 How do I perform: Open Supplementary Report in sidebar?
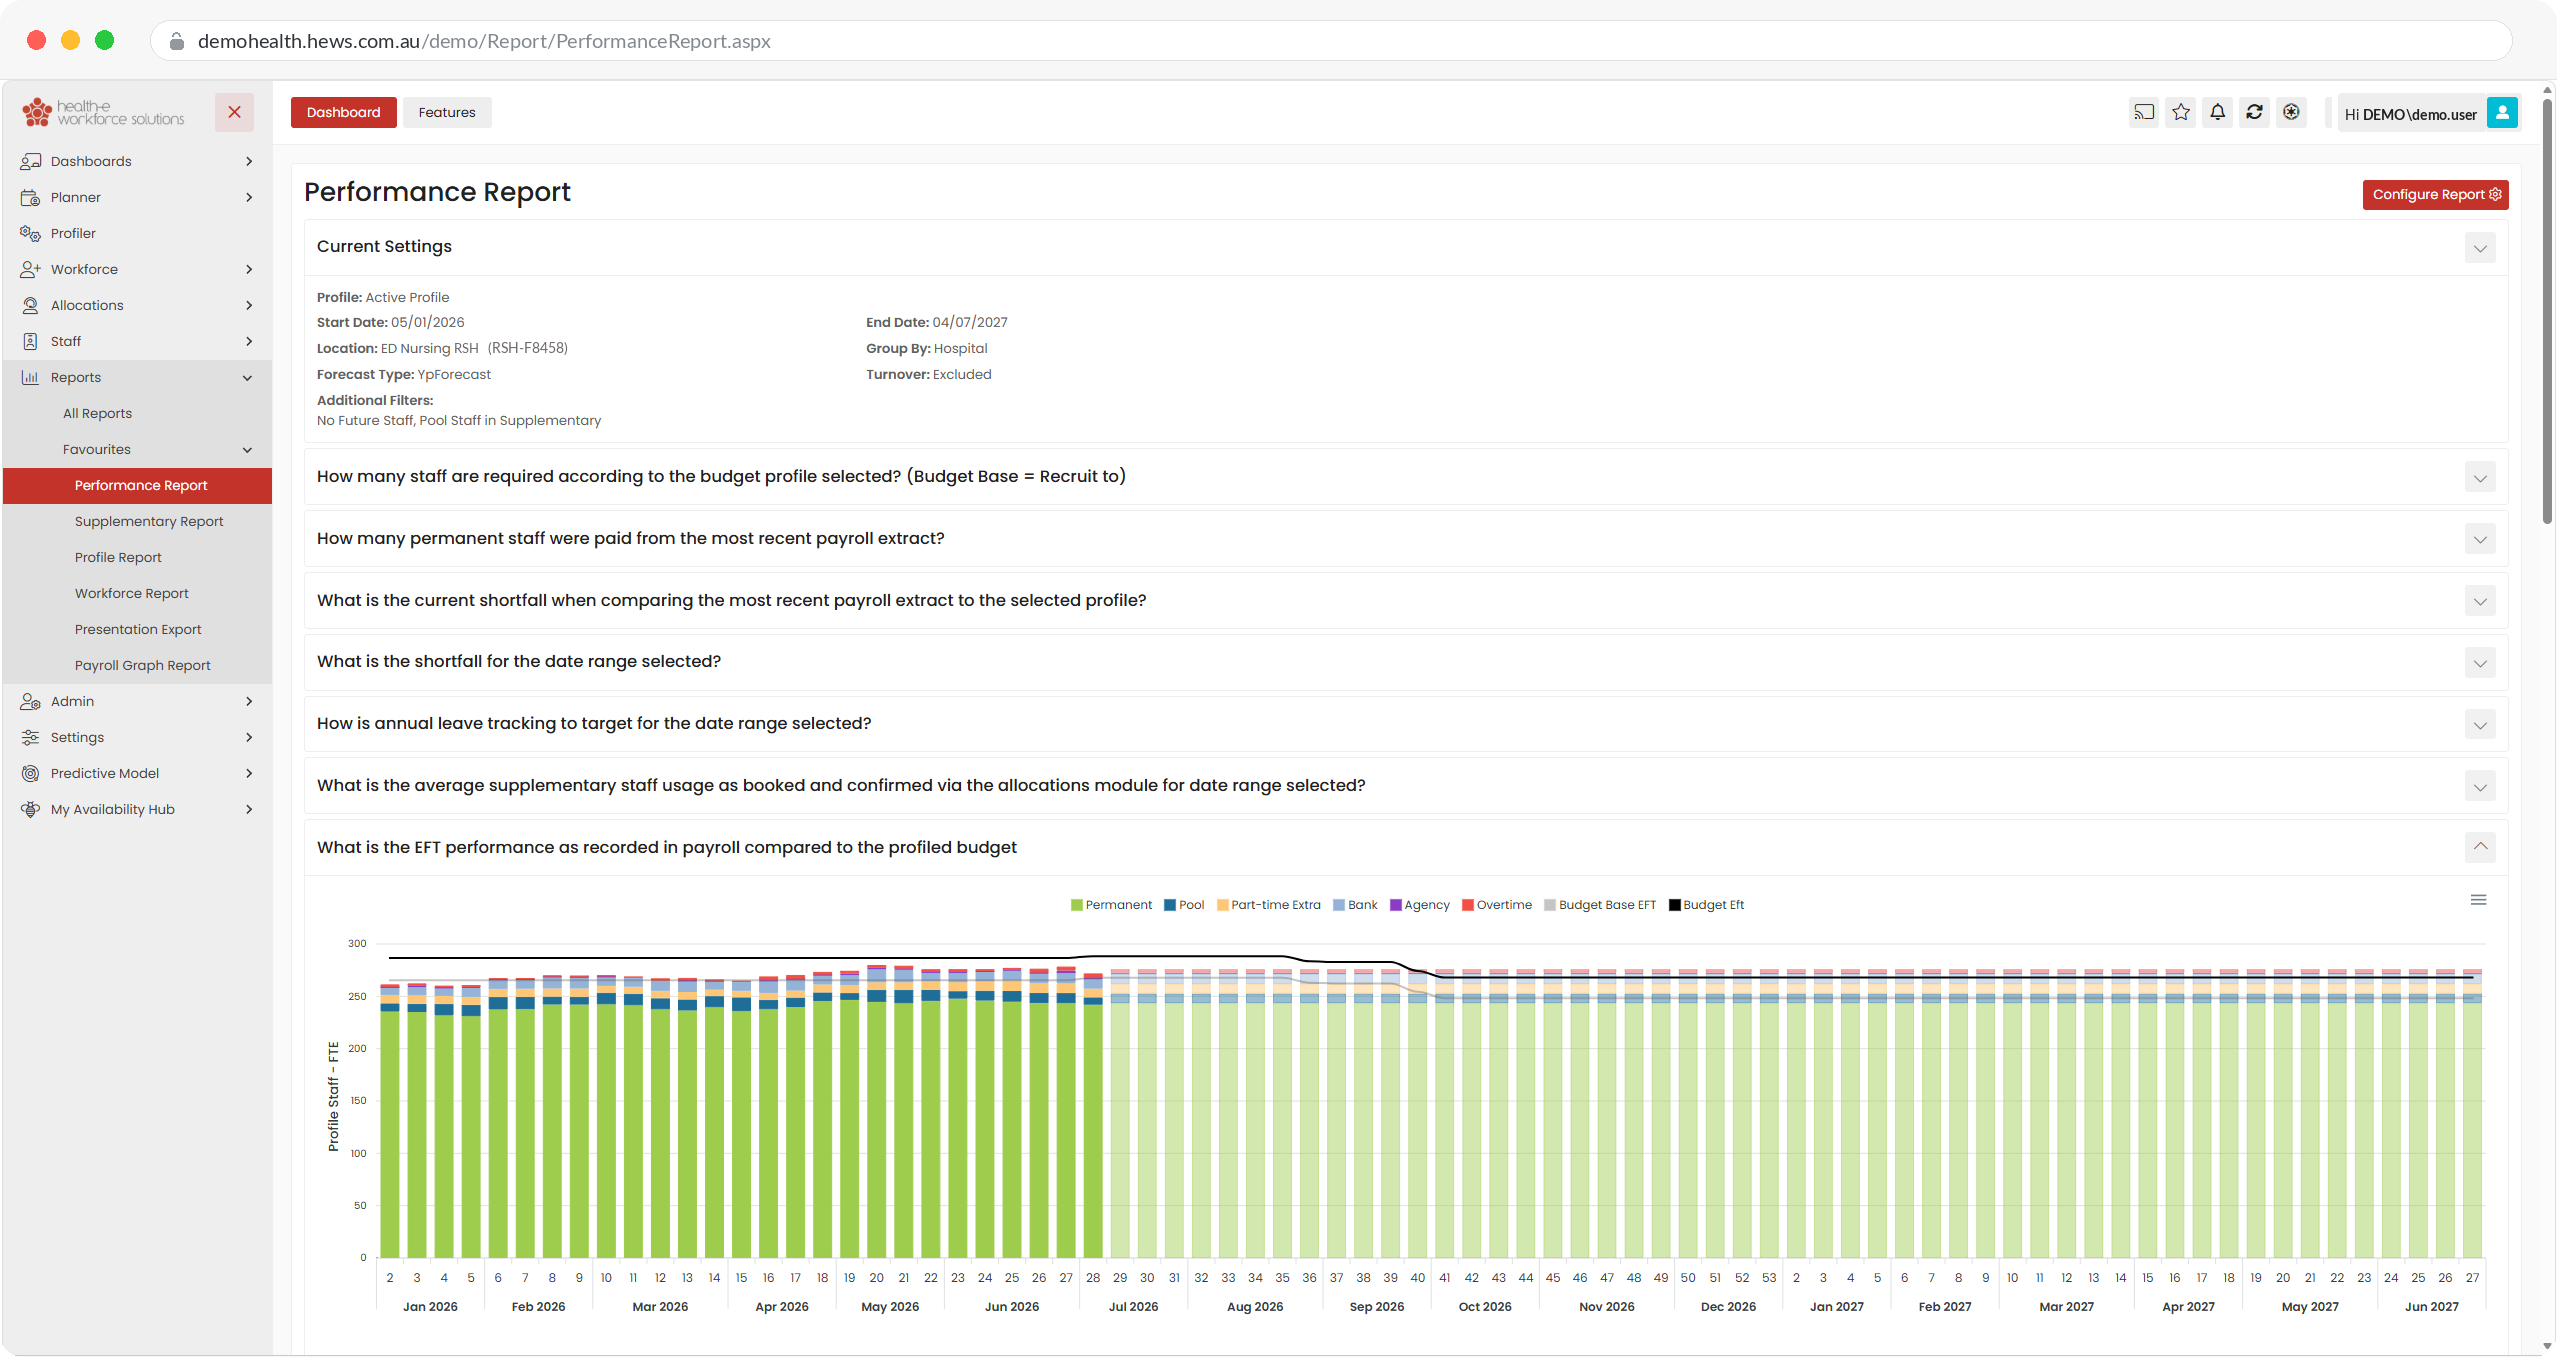point(149,521)
